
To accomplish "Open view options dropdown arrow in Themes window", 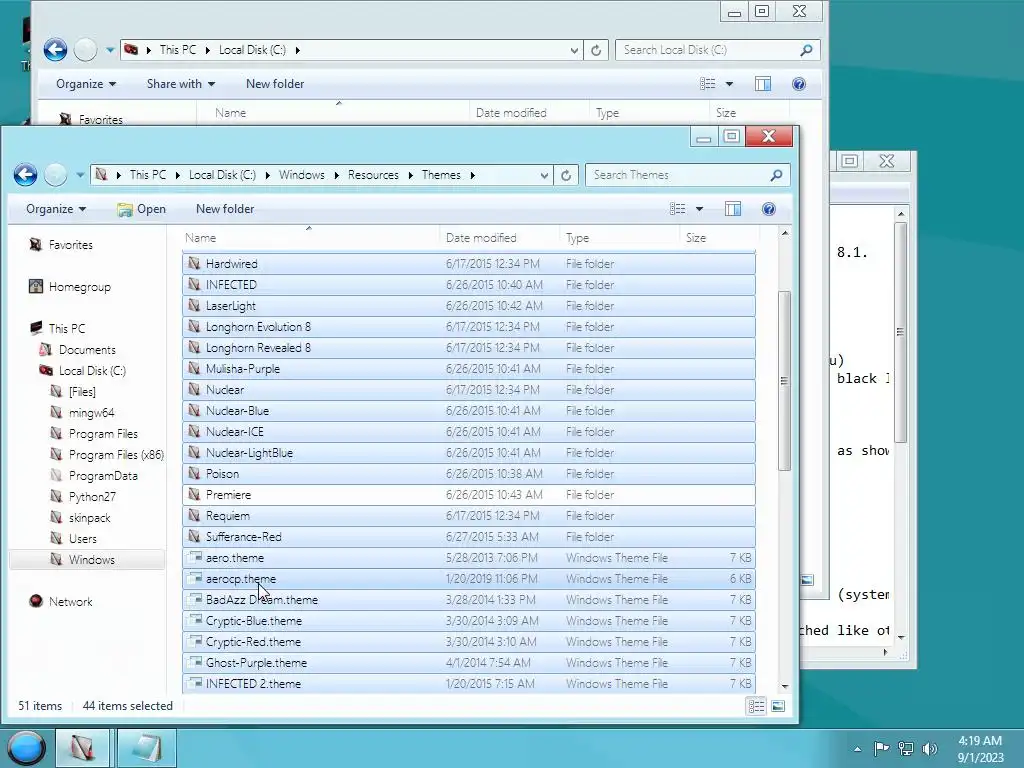I will point(699,209).
